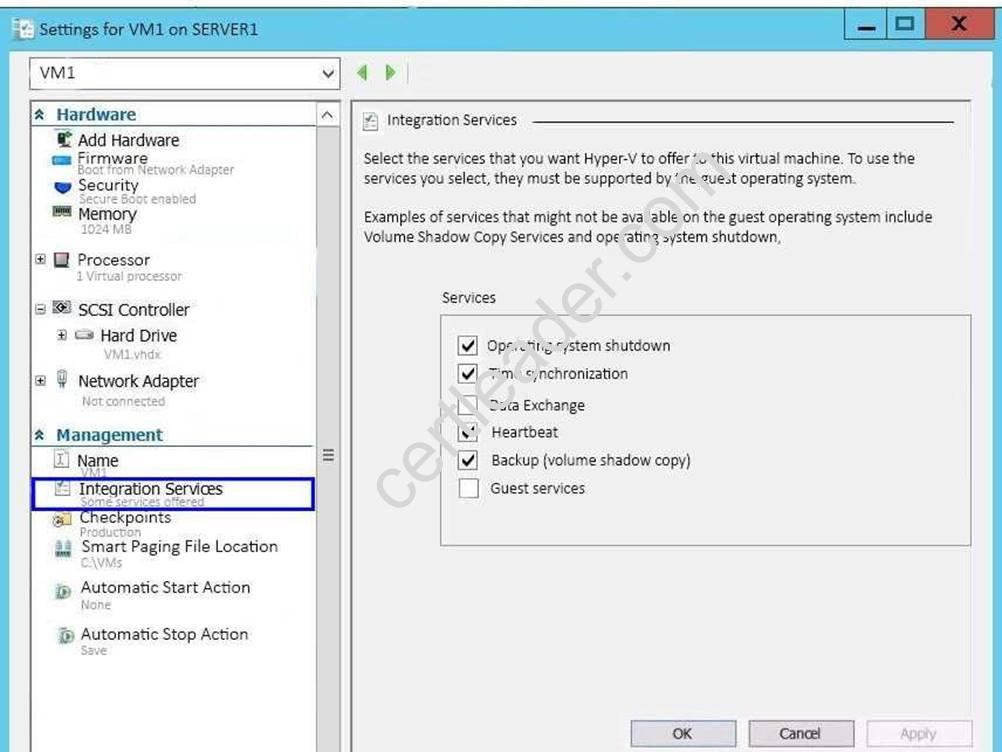The width and height of the screenshot is (1002, 752).
Task: Uncheck Time synchronization service
Action: [x=468, y=373]
